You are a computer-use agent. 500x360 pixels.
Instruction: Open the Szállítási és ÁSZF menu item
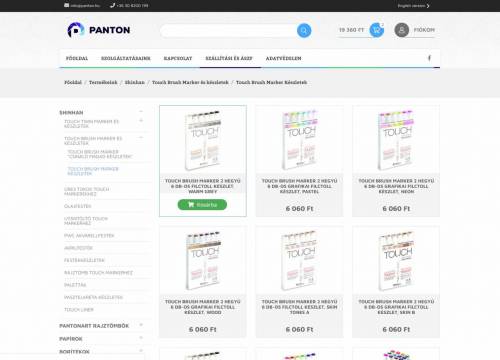pyautogui.click(x=229, y=58)
